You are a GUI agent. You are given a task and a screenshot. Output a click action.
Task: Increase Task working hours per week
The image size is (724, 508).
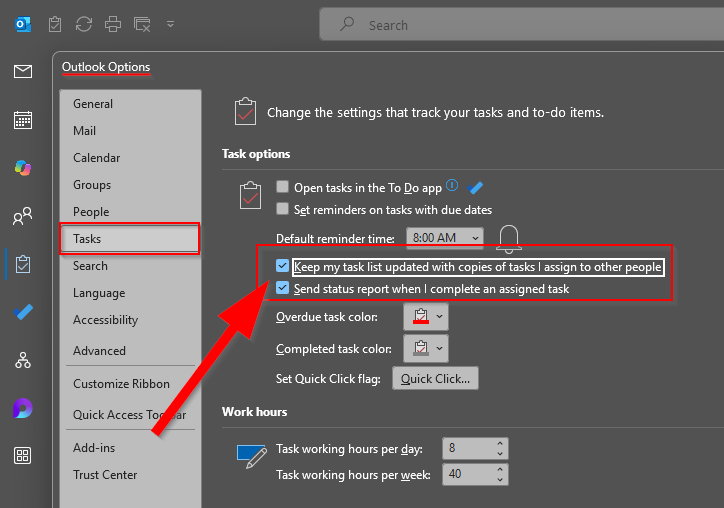point(500,470)
